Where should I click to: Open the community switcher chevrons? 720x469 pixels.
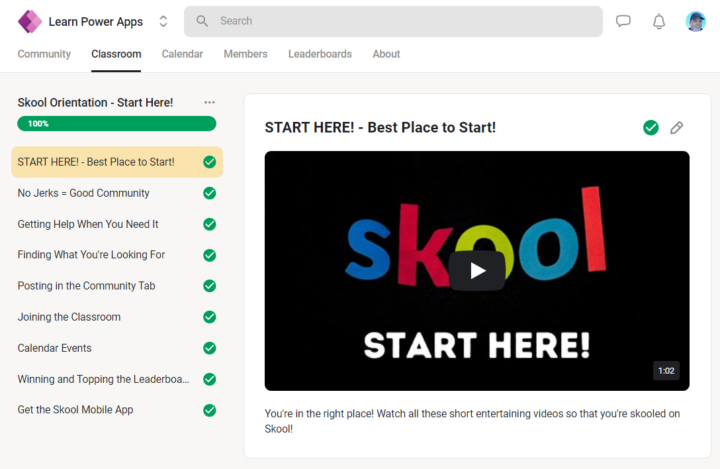coord(163,21)
